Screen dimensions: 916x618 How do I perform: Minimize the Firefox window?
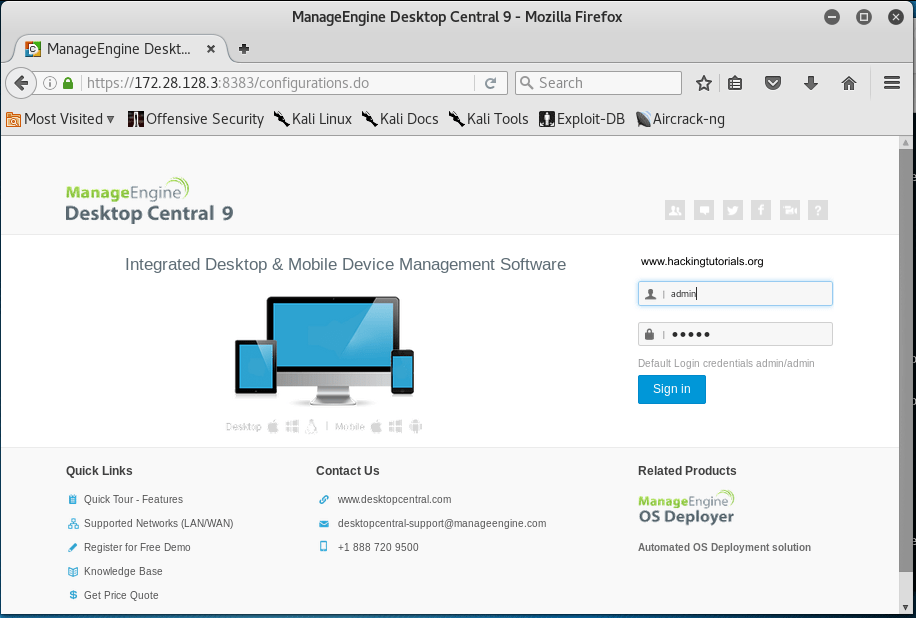(832, 17)
